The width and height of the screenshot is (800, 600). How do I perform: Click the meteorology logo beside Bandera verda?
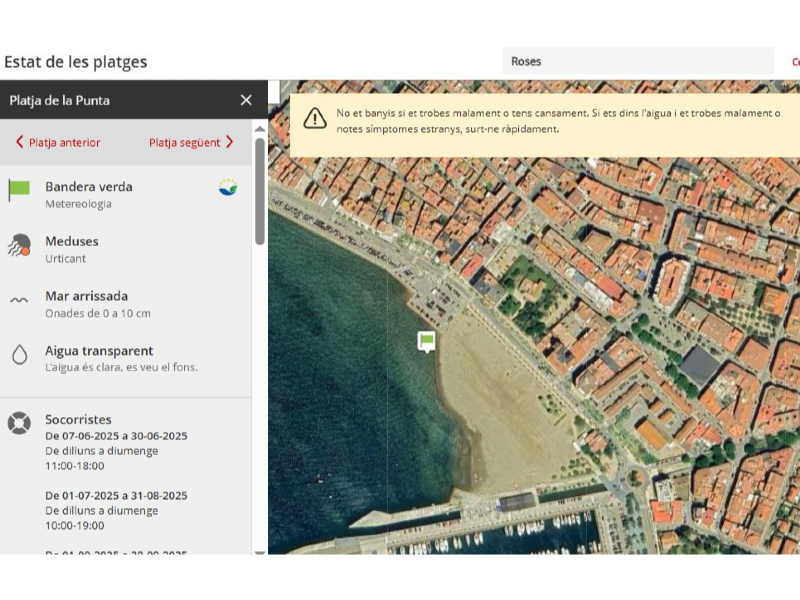pyautogui.click(x=228, y=187)
